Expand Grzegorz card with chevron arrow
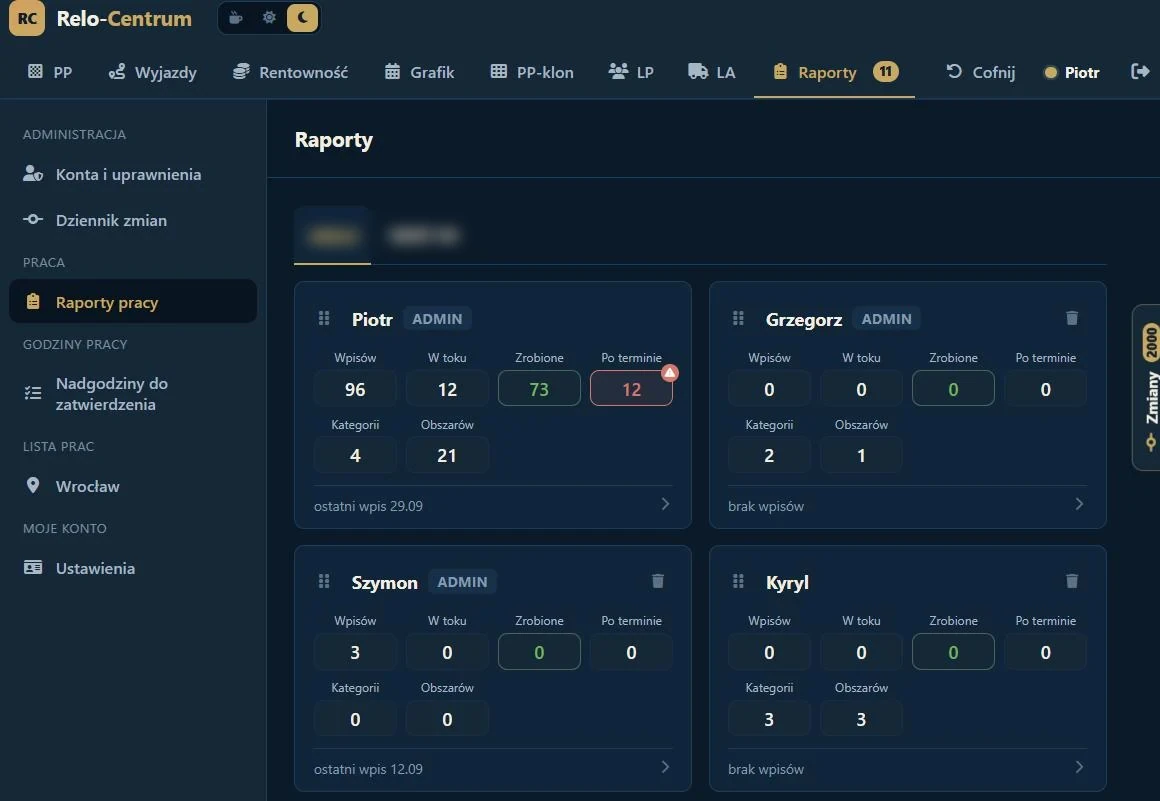The width and height of the screenshot is (1160, 801). (1079, 504)
